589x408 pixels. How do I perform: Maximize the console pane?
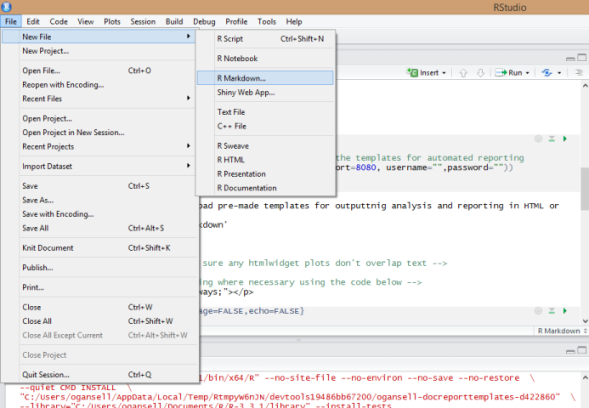point(581,351)
